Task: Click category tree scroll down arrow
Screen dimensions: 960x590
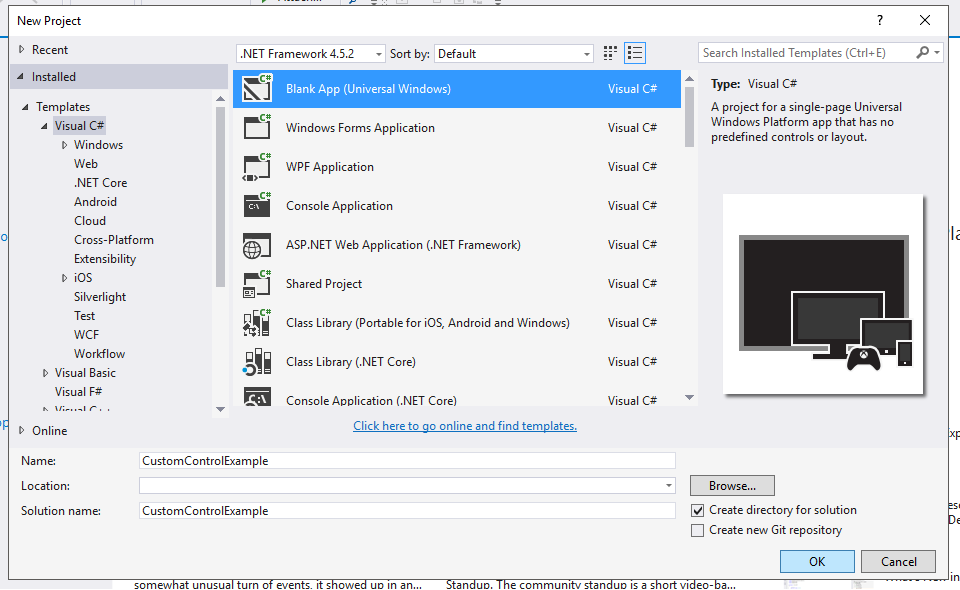Action: [220, 409]
